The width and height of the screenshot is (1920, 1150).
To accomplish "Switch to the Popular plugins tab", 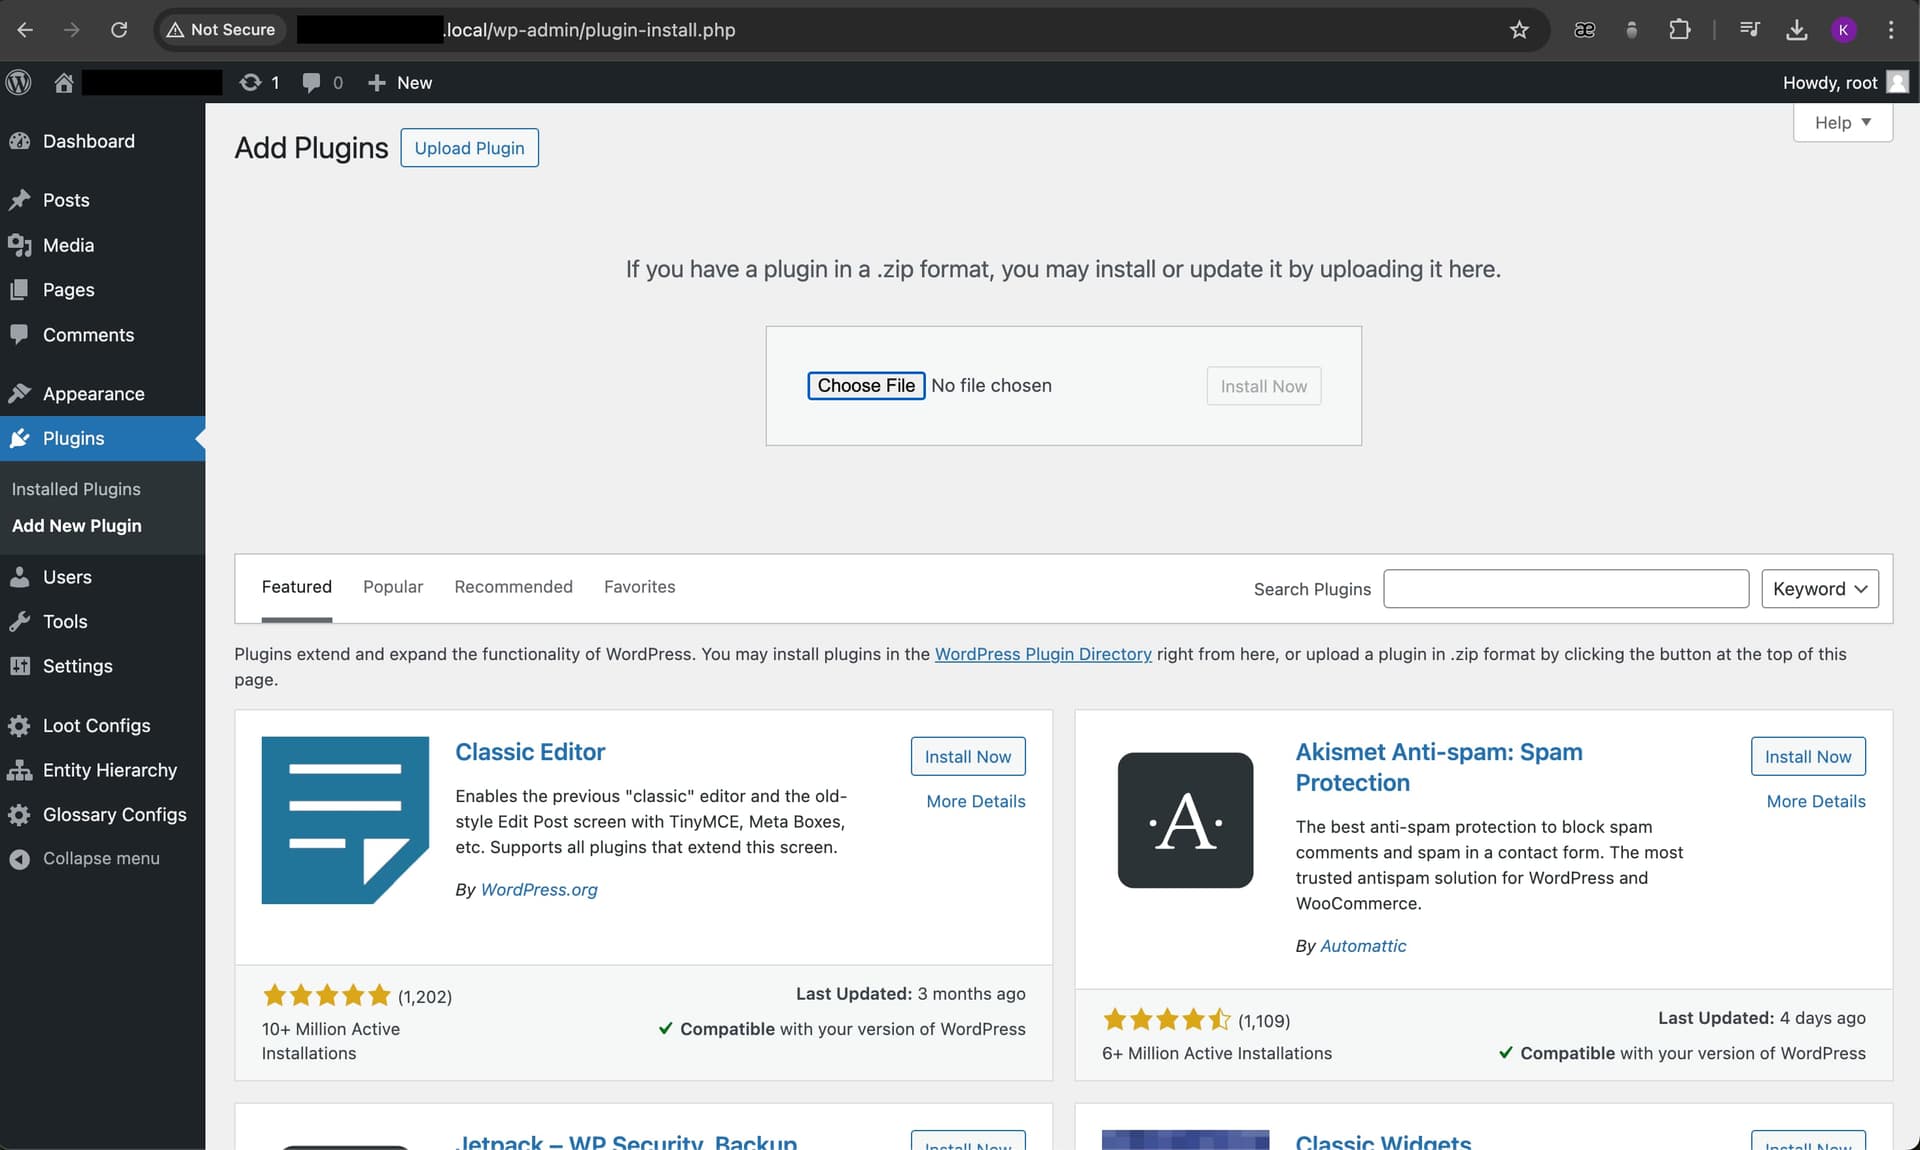I will [x=393, y=587].
